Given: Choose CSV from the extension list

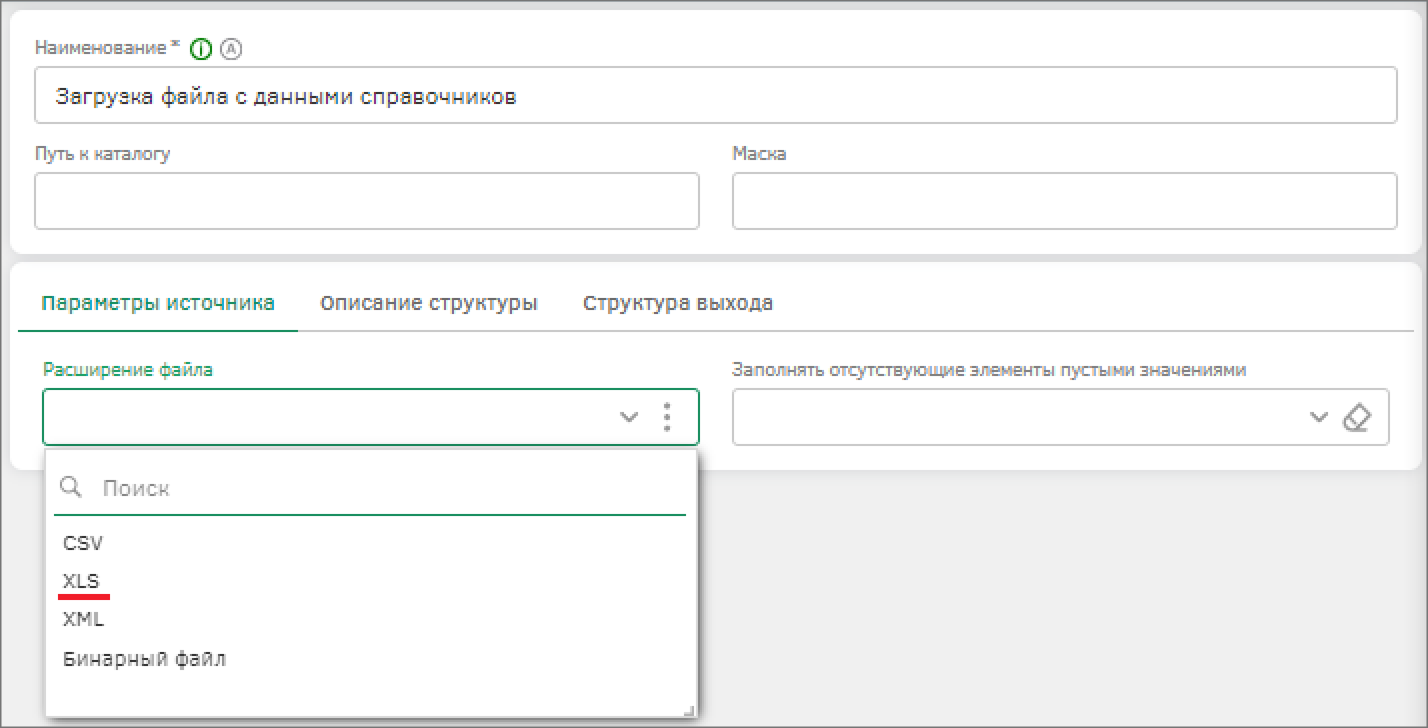Looking at the screenshot, I should pos(83,543).
